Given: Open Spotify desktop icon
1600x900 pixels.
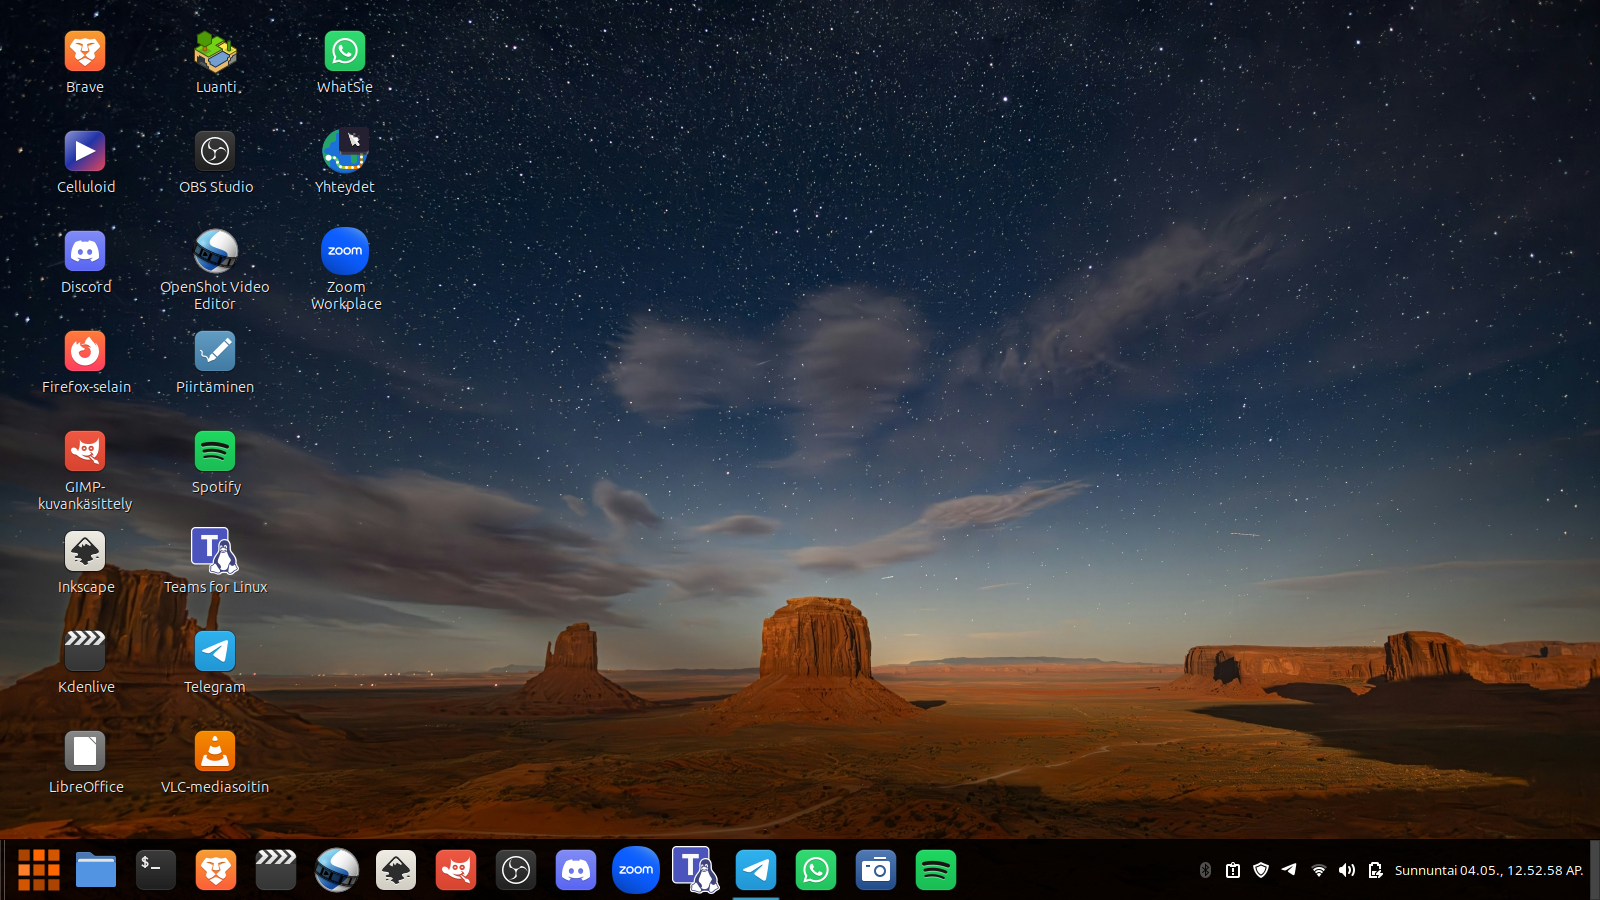Looking at the screenshot, I should (215, 452).
